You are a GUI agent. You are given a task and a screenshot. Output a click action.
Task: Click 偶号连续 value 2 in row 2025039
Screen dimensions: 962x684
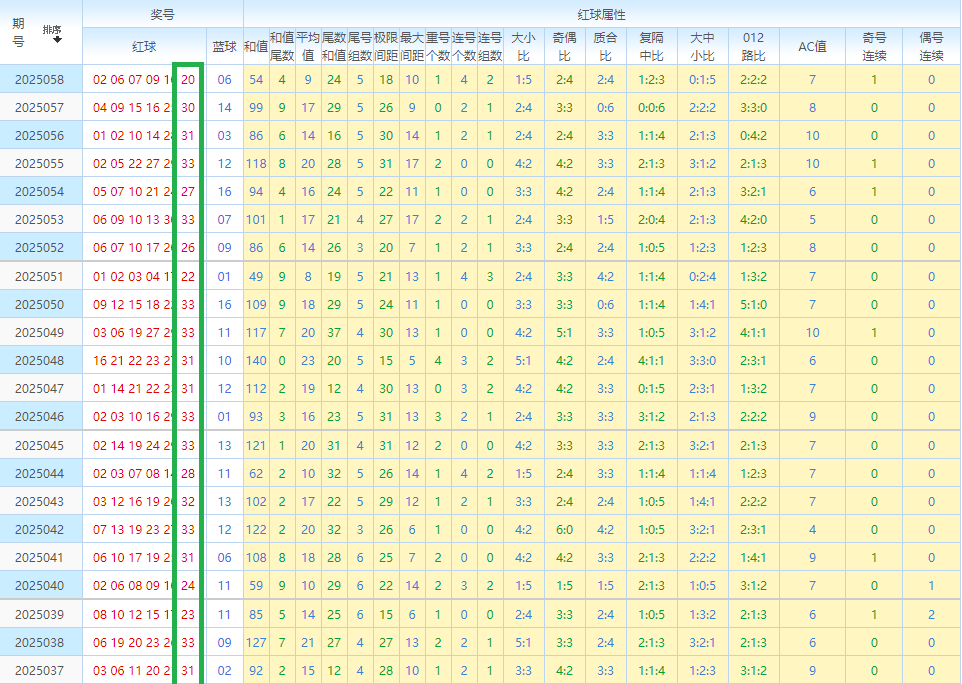point(931,614)
